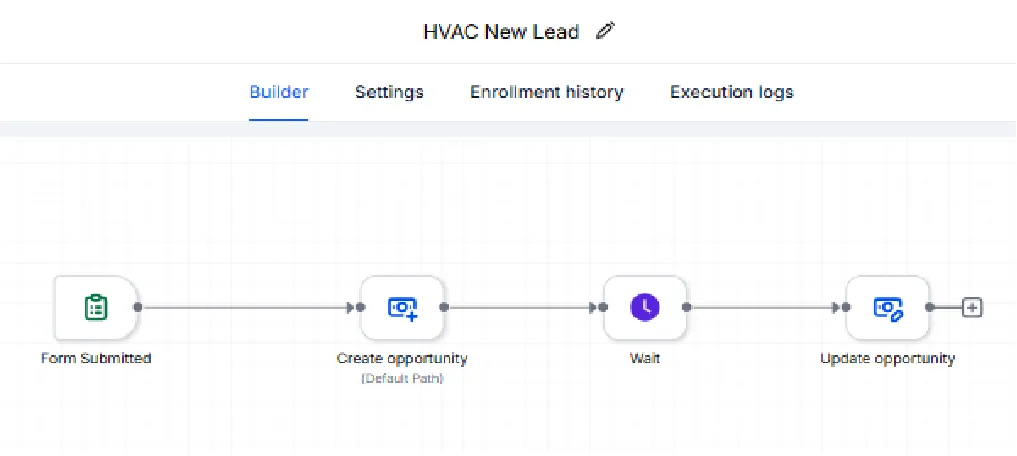Click the Create opportunity label text
The image size is (1017, 456).
pos(402,358)
